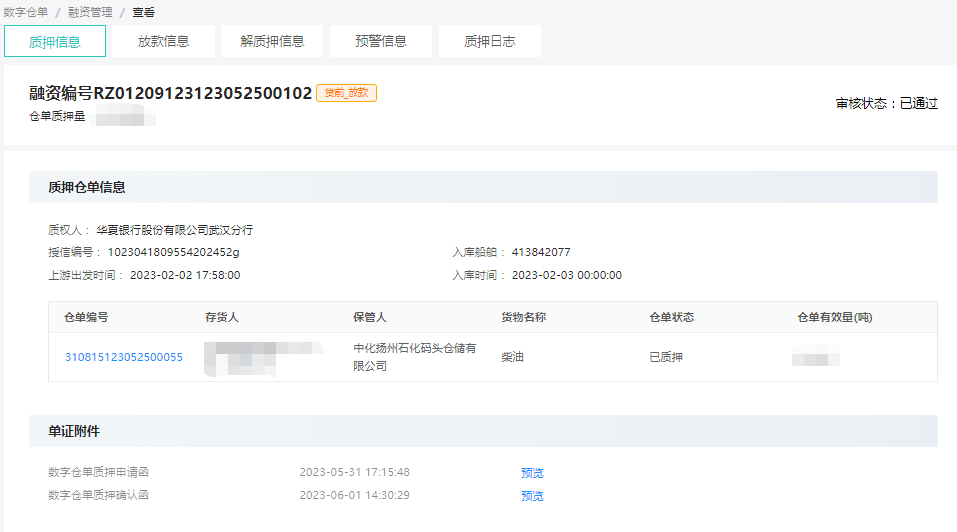957x532 pixels.
Task: Open warehouse receipt 310815123052500055
Action: click(x=124, y=357)
